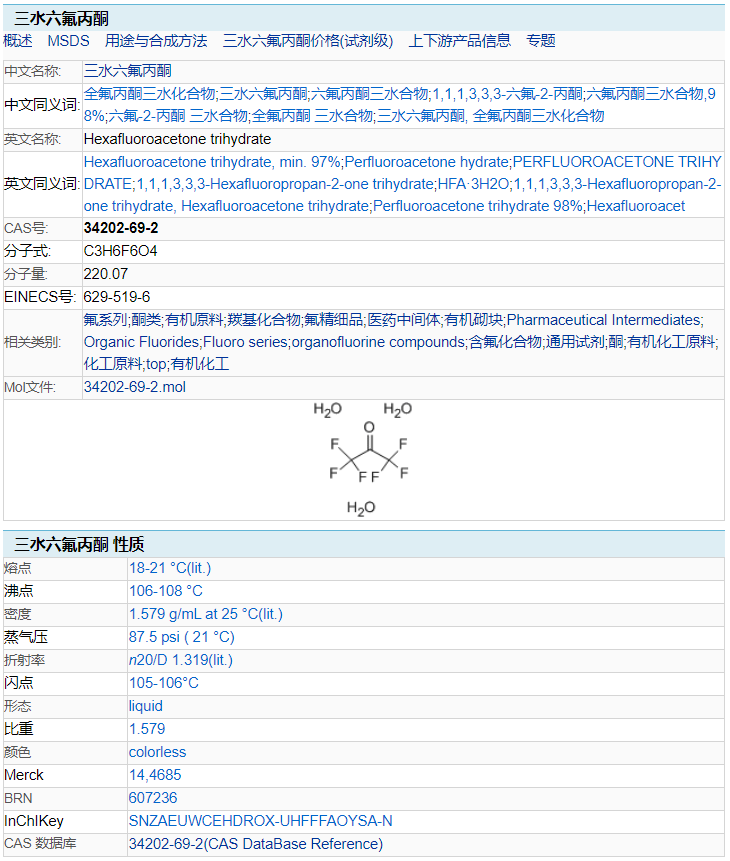Viewport: 730px width, 861px height.
Task: Click the English name Hexafluoroacetone trihydrate
Action: [177, 139]
